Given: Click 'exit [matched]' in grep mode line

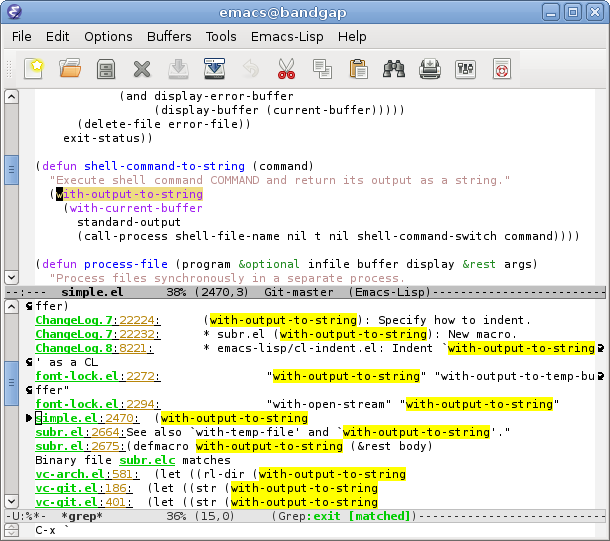Looking at the screenshot, I should (362, 516).
